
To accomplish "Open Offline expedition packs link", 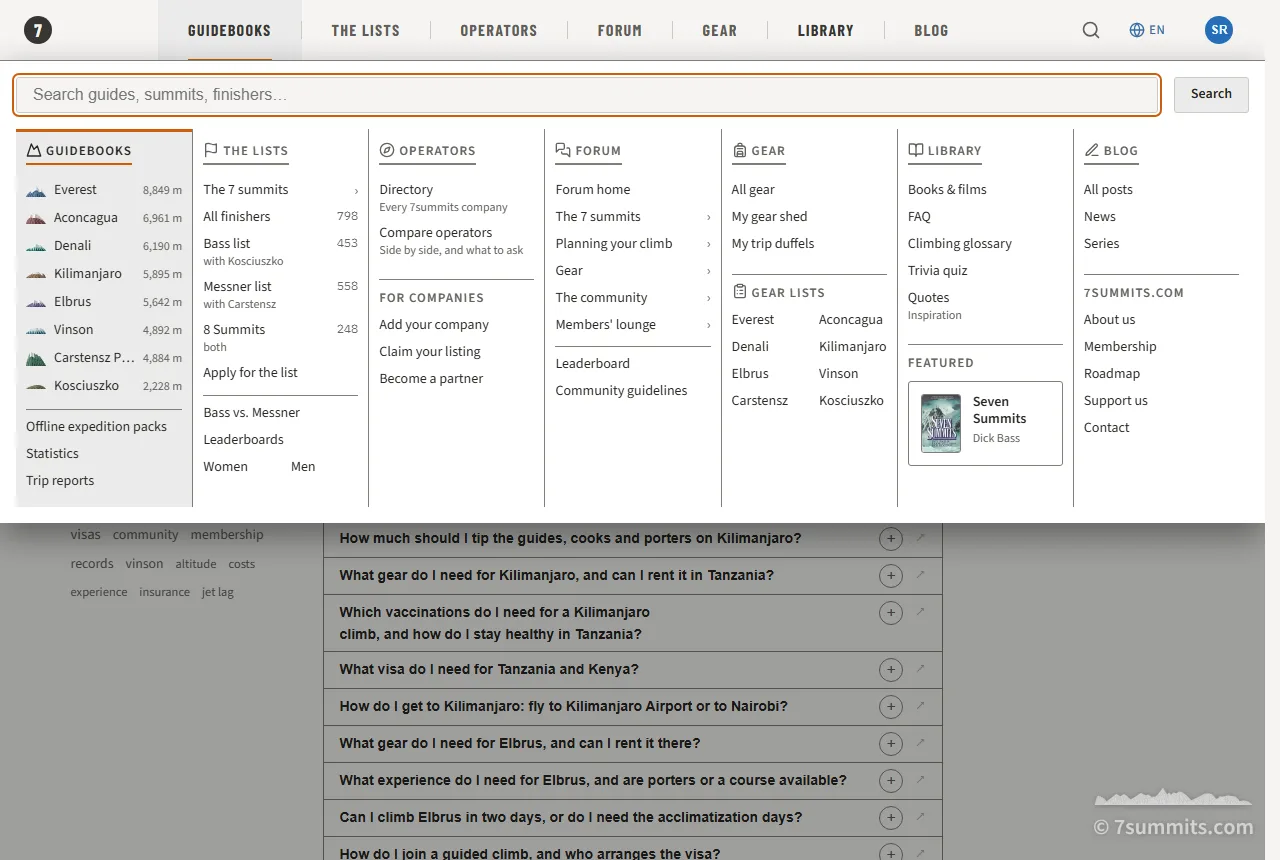I will pos(96,426).
